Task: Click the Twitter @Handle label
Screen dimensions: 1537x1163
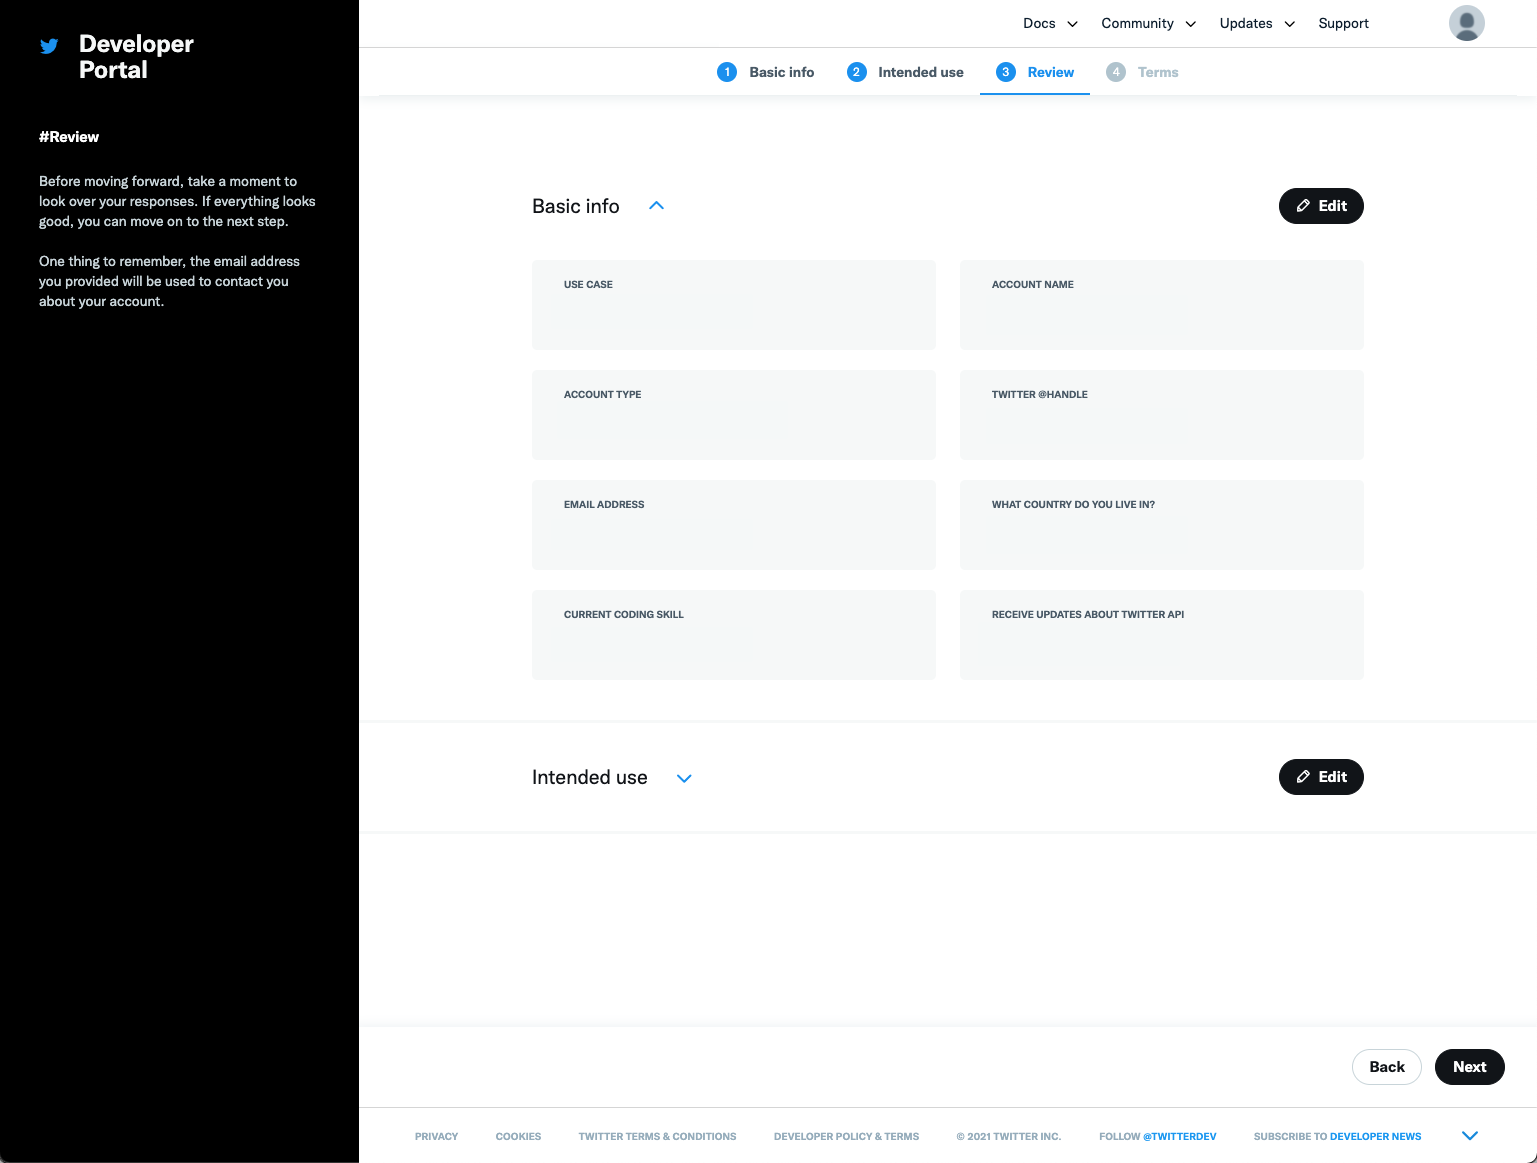Action: (x=1040, y=395)
